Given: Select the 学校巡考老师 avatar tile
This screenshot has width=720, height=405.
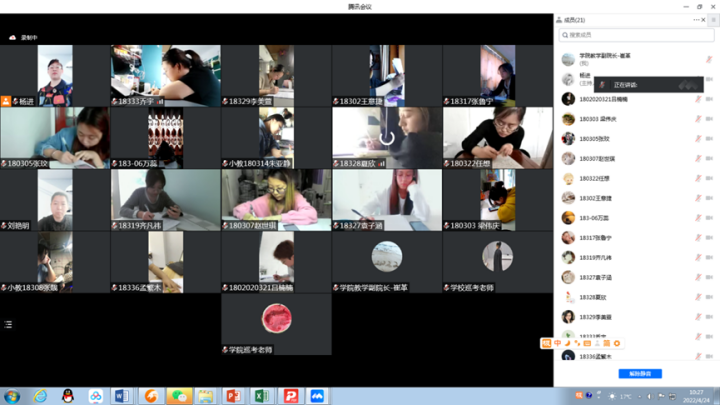Looking at the screenshot, I should 498,262.
